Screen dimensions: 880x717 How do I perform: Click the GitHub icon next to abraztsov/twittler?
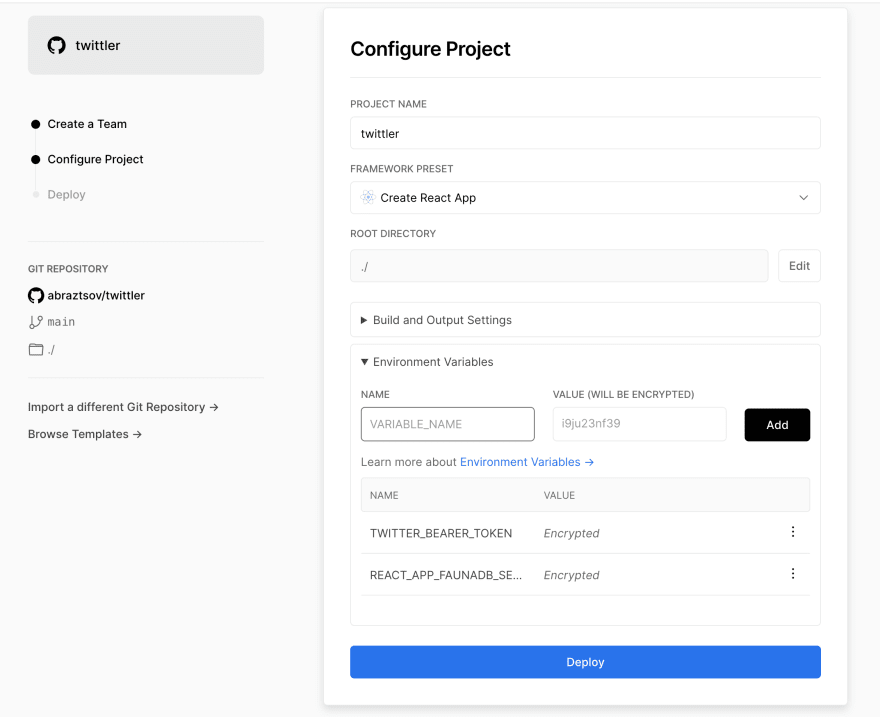(36, 296)
